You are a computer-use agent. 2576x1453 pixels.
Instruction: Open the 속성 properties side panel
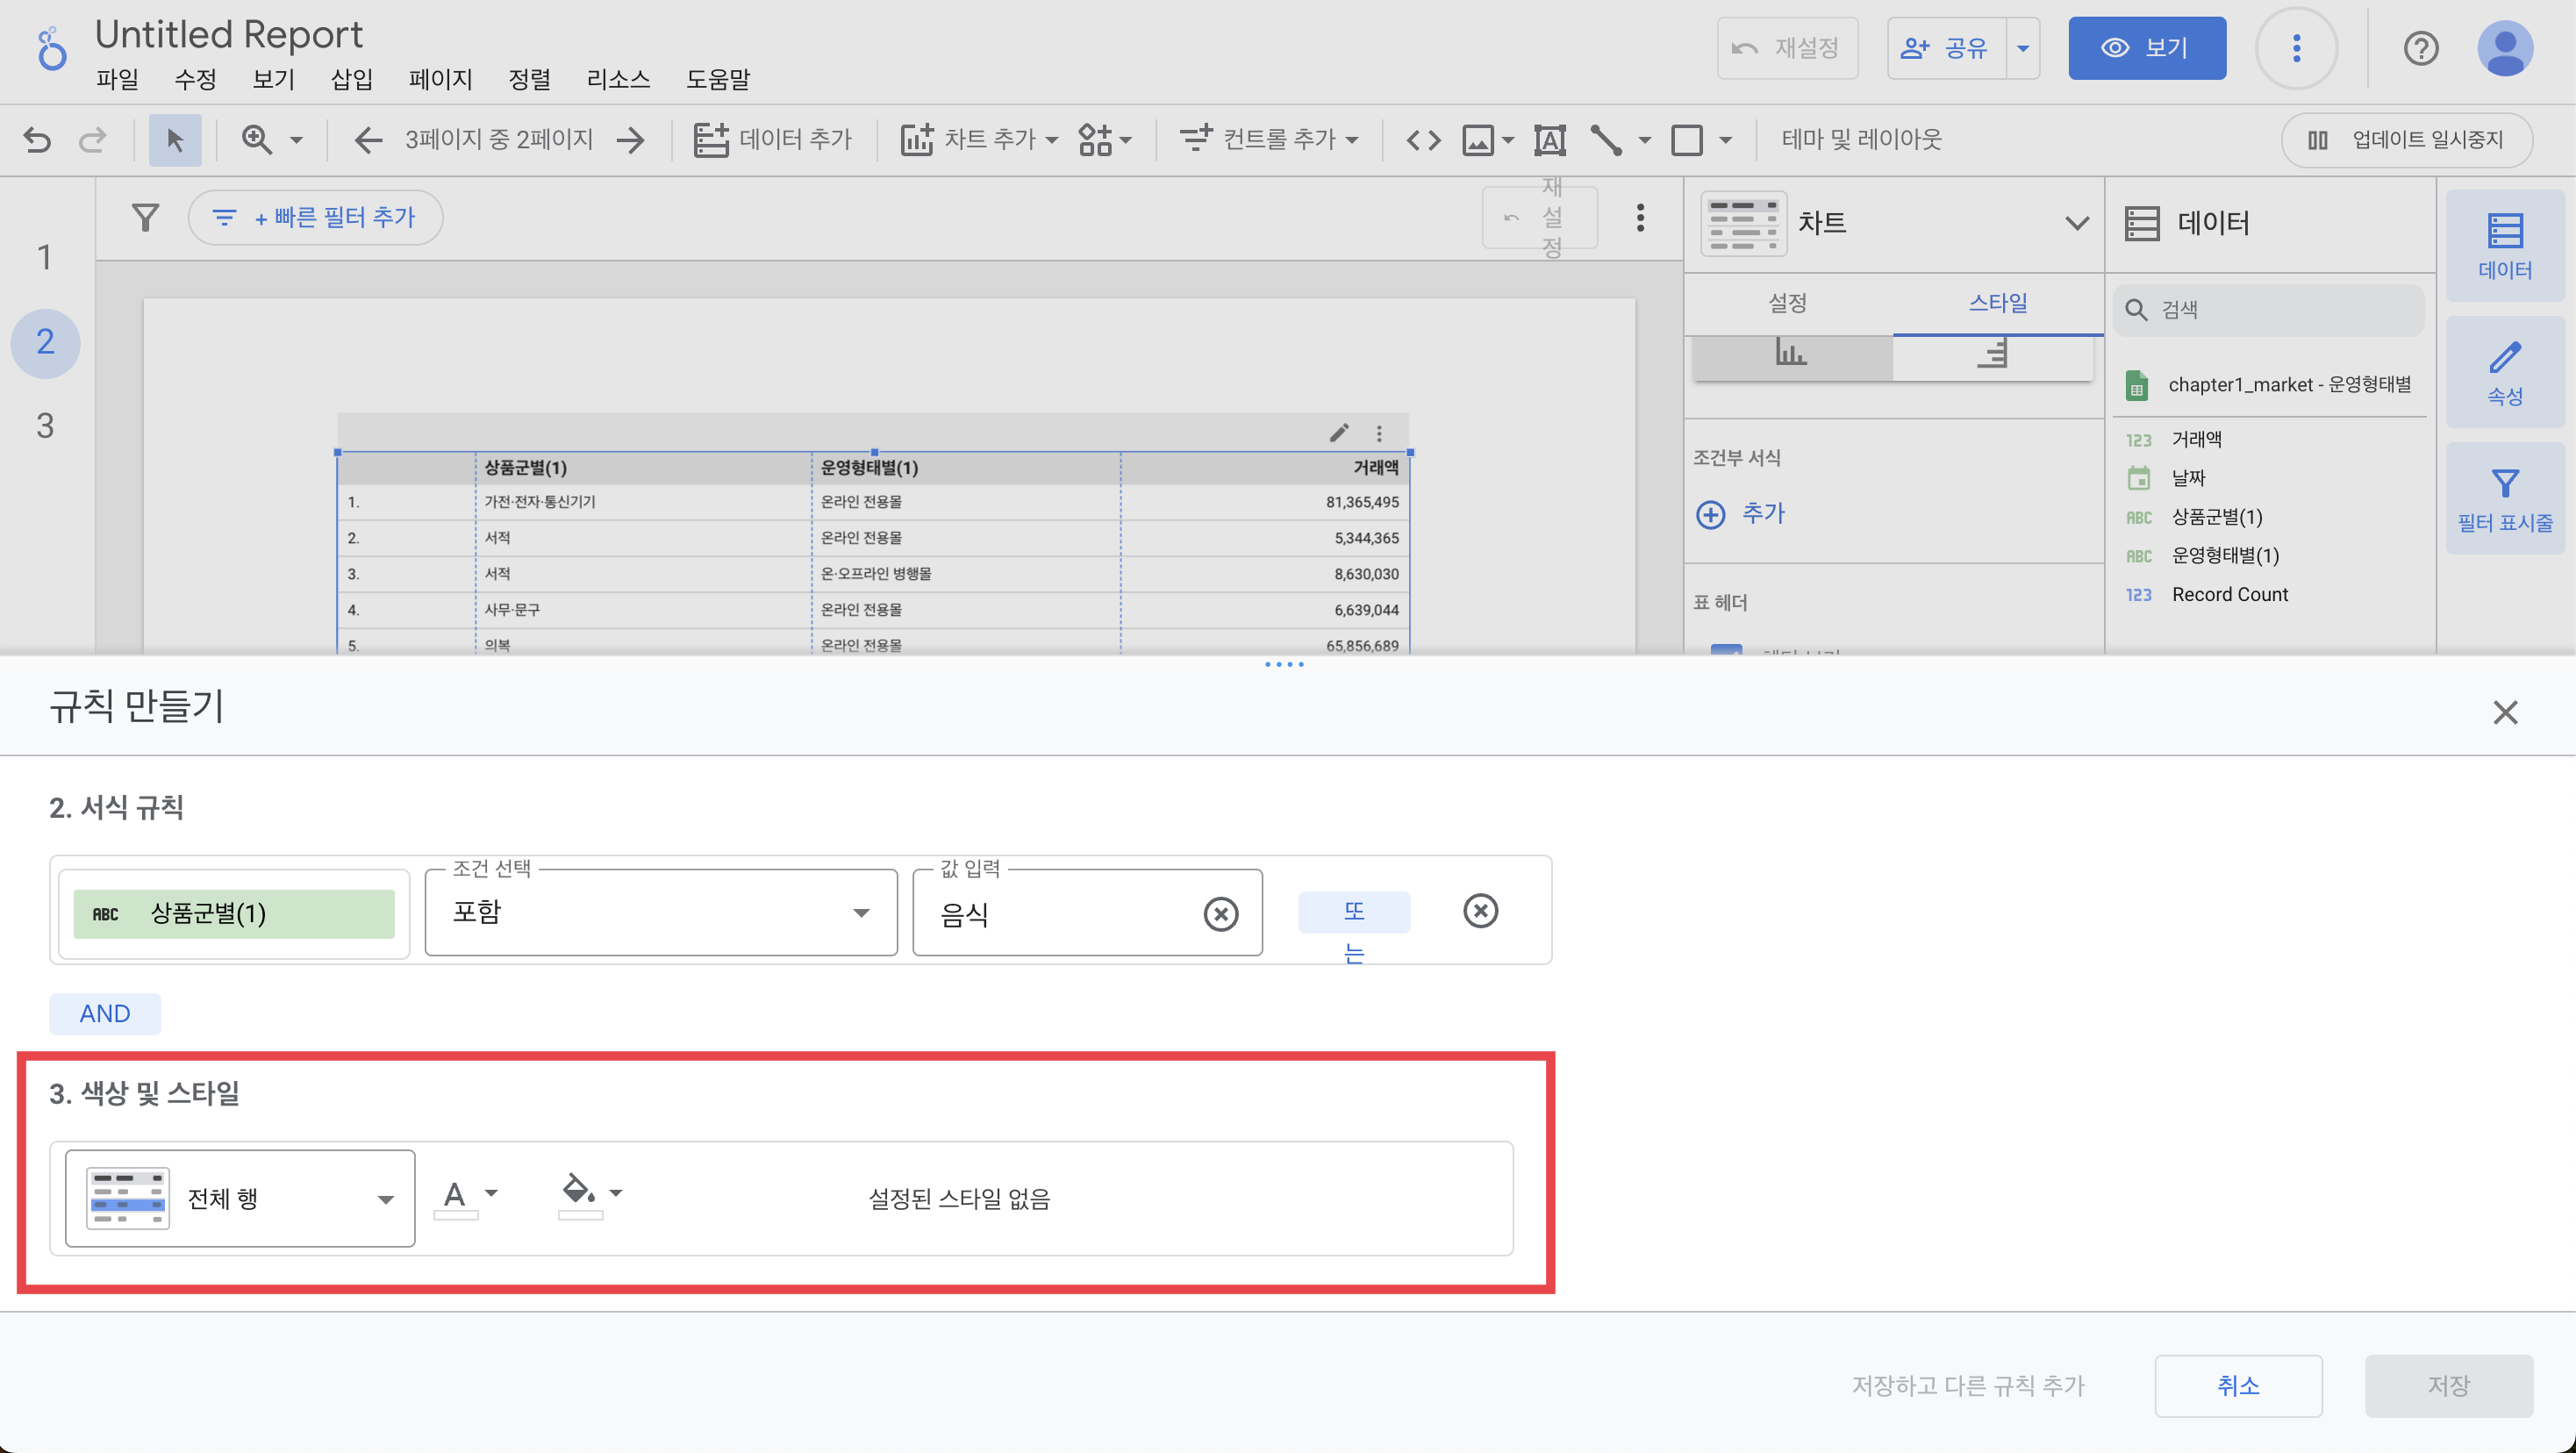[2504, 373]
